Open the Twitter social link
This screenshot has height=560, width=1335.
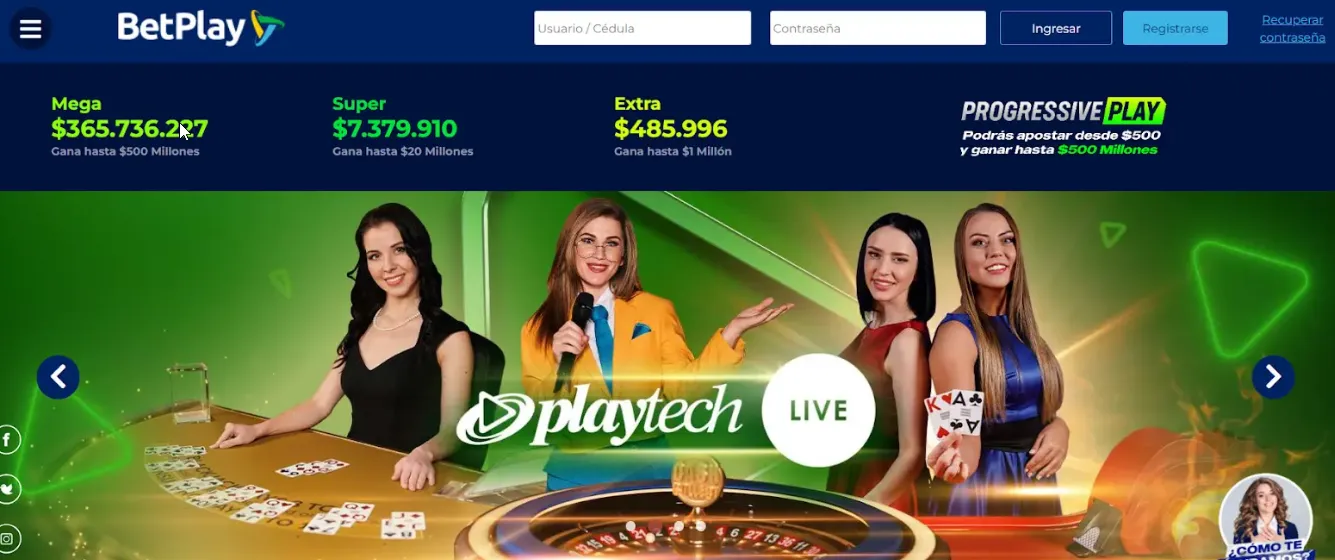tap(8, 489)
